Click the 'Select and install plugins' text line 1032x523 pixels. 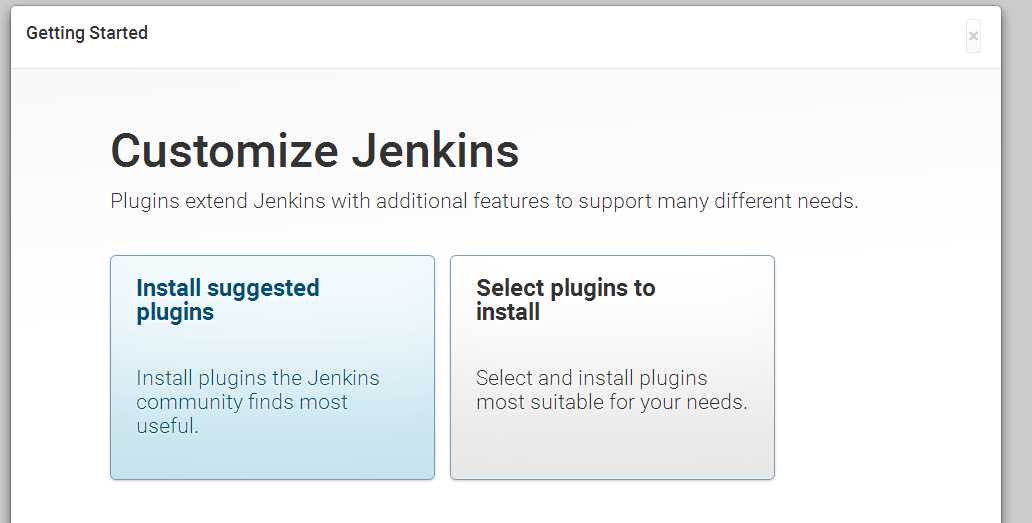pyautogui.click(x=592, y=378)
